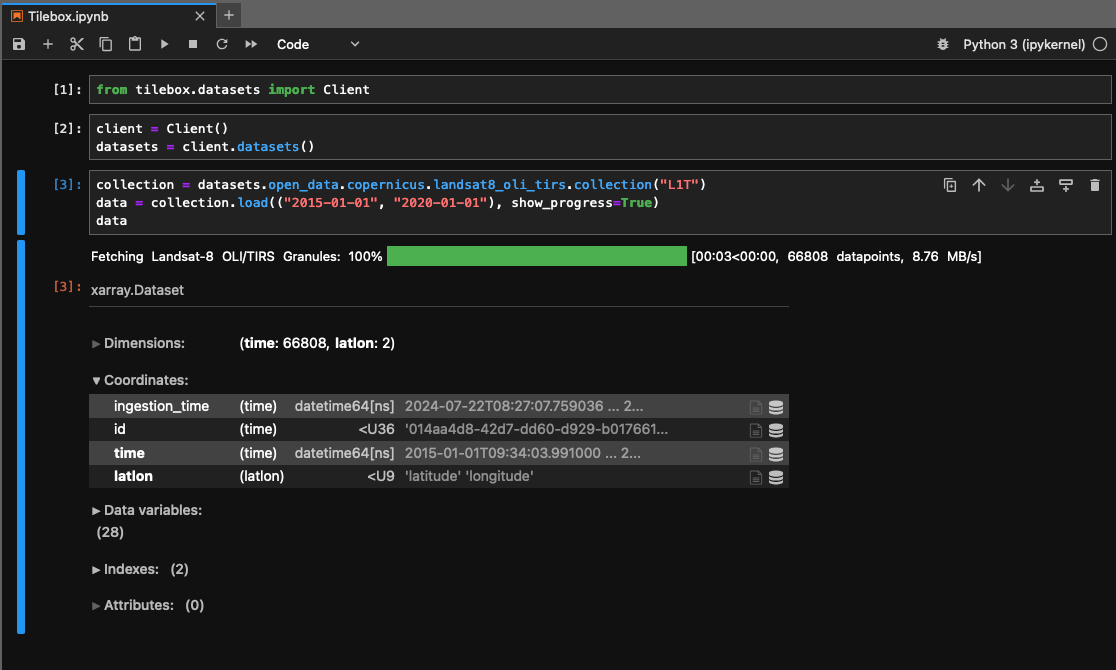Collapse the Coordinates section
This screenshot has height=670, width=1116.
click(x=139, y=380)
